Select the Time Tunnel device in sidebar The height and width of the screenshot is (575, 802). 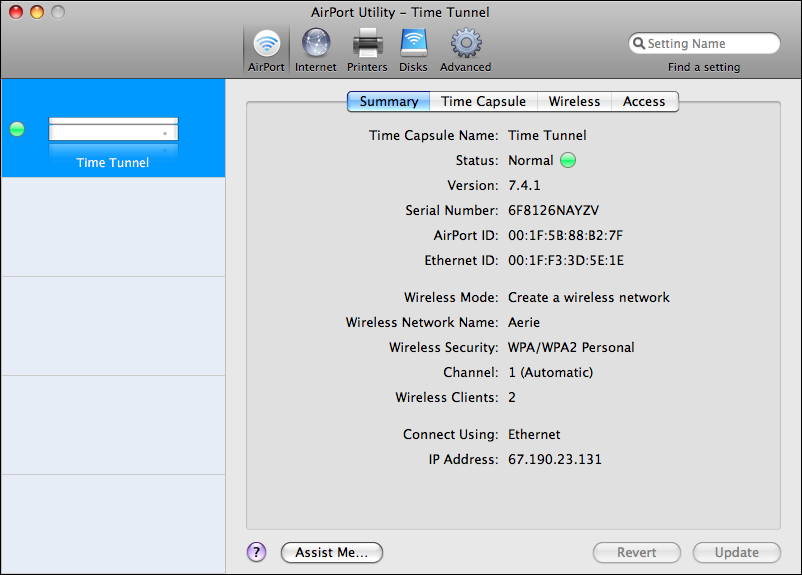point(113,128)
